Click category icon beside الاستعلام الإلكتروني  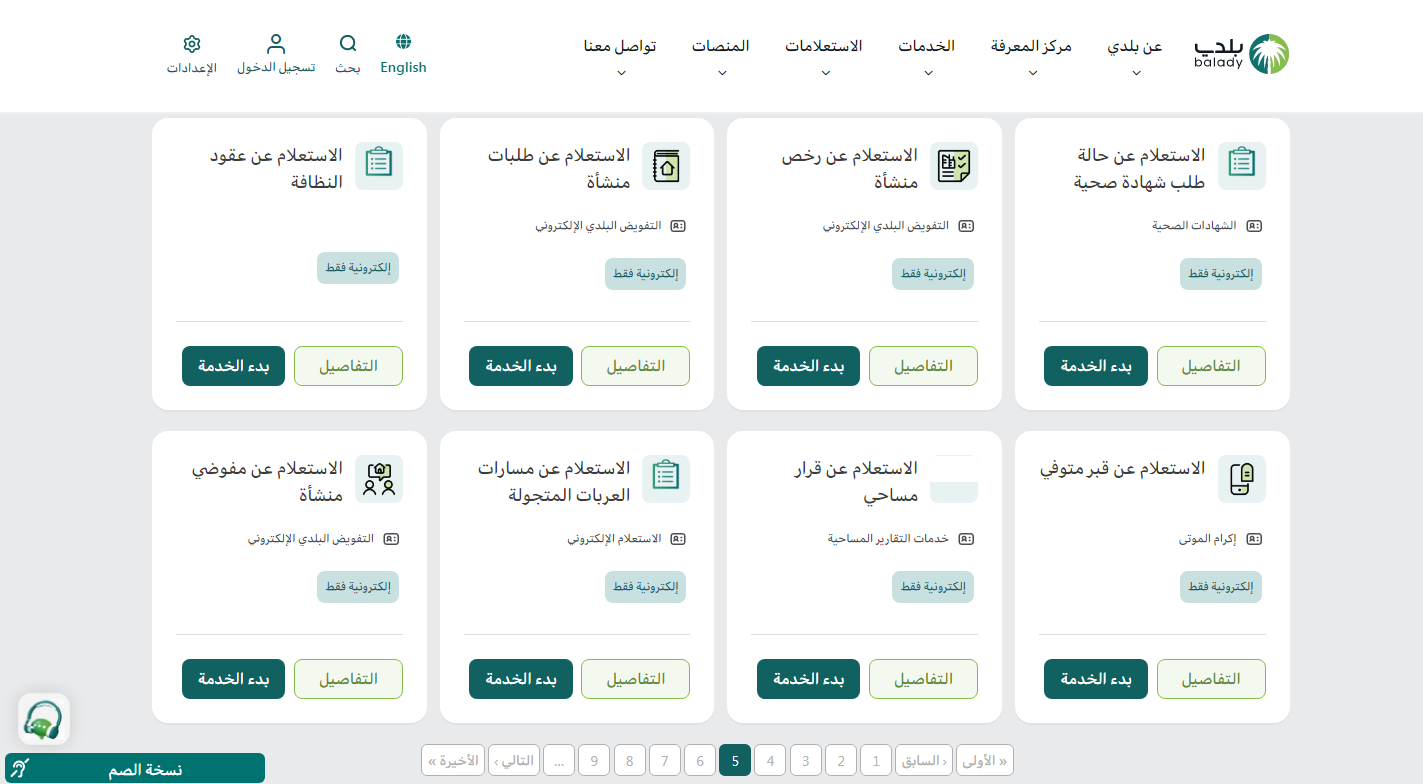point(678,539)
